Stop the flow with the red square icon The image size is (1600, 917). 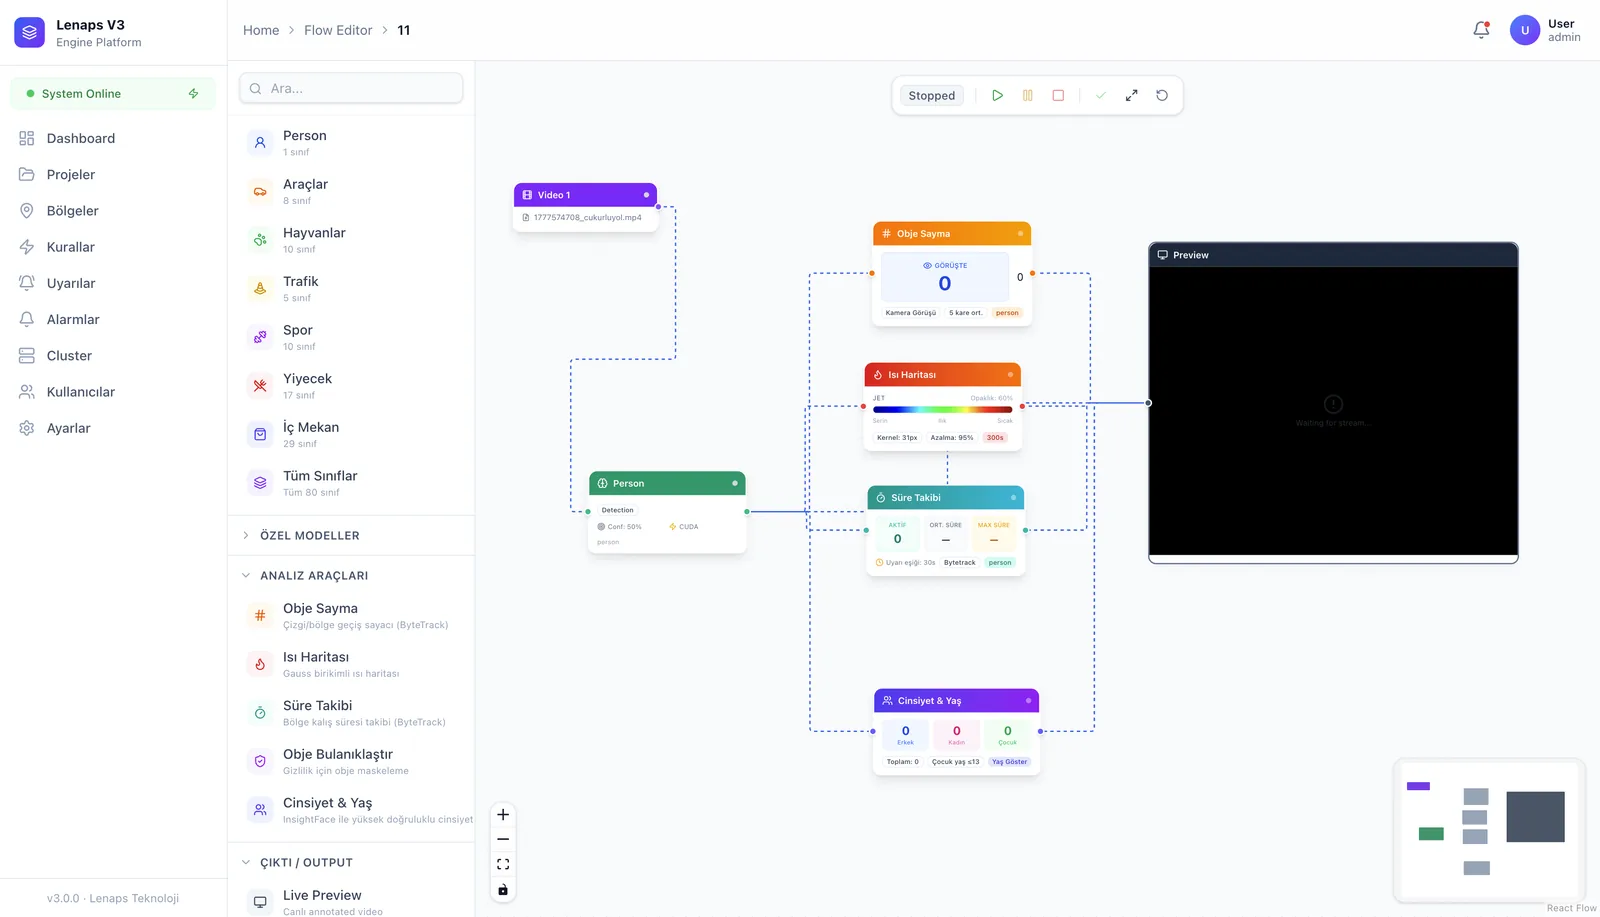(1058, 95)
